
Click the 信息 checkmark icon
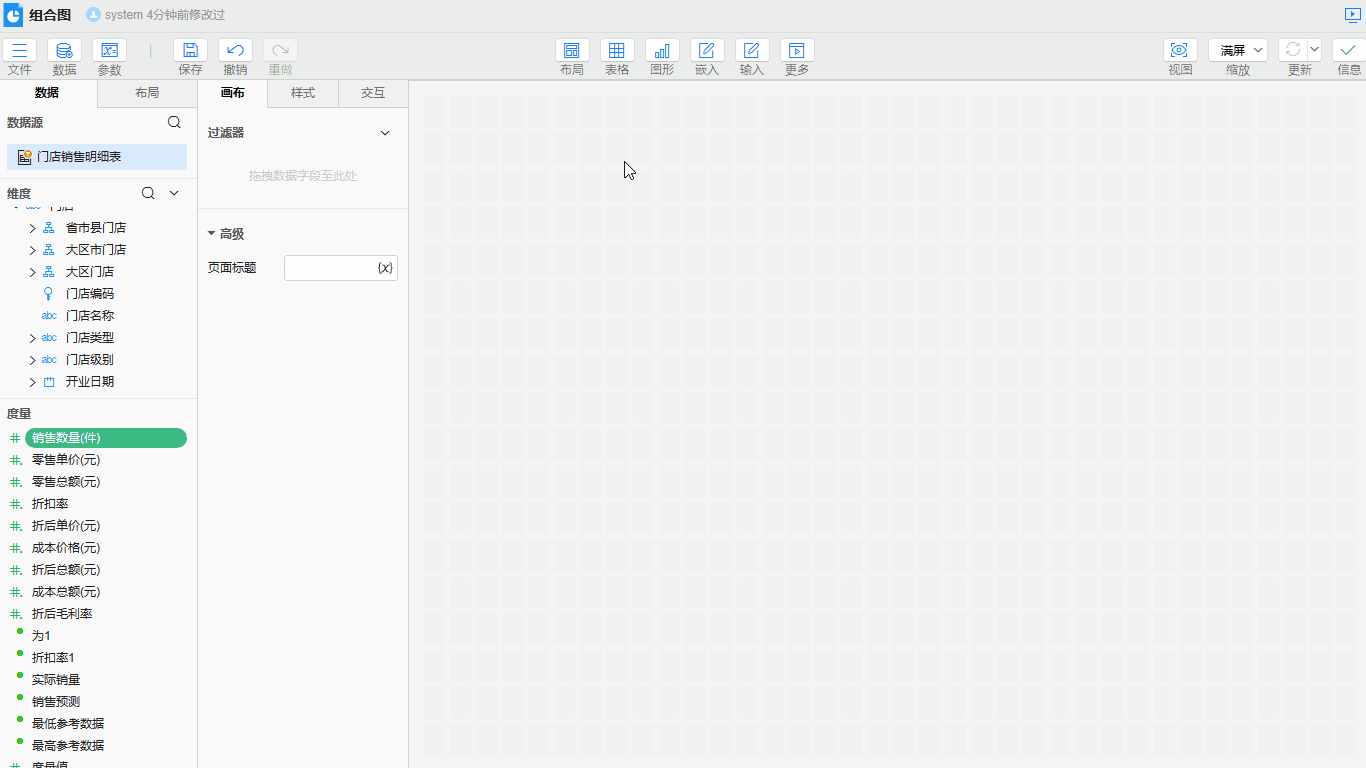pyautogui.click(x=1348, y=50)
